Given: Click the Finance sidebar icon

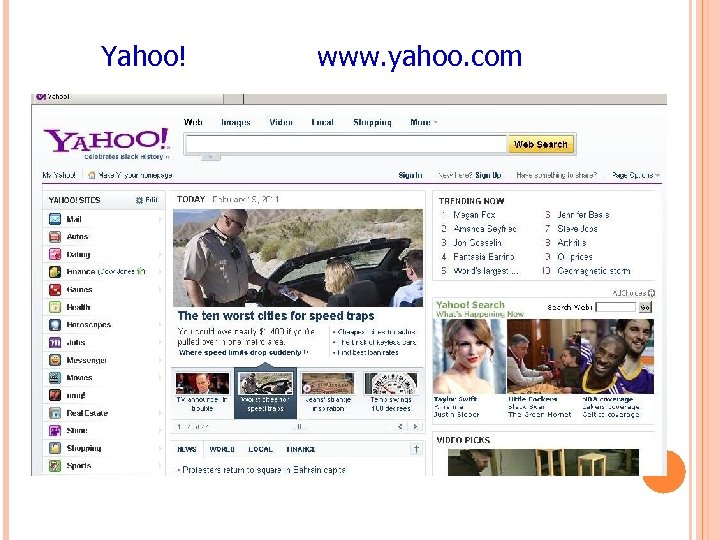Looking at the screenshot, I should pyautogui.click(x=55, y=272).
